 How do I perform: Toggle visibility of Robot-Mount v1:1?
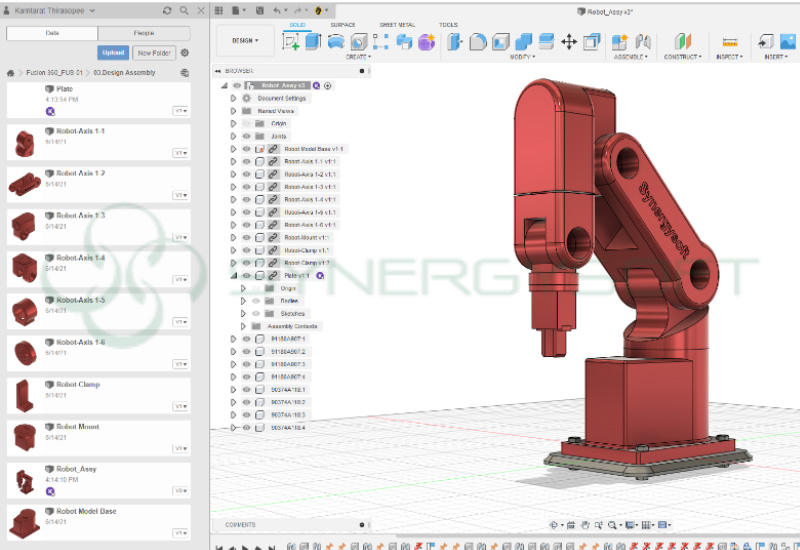(x=246, y=238)
